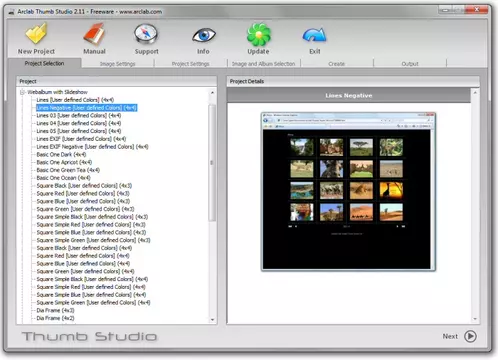Click the Next play arrow icon
The width and height of the screenshot is (498, 360).
tap(470, 336)
